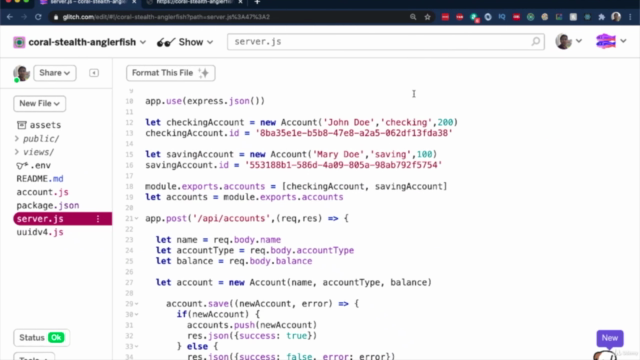The image size is (640, 360).
Task: Click the '/api/accounts' route string
Action: click(x=231, y=218)
